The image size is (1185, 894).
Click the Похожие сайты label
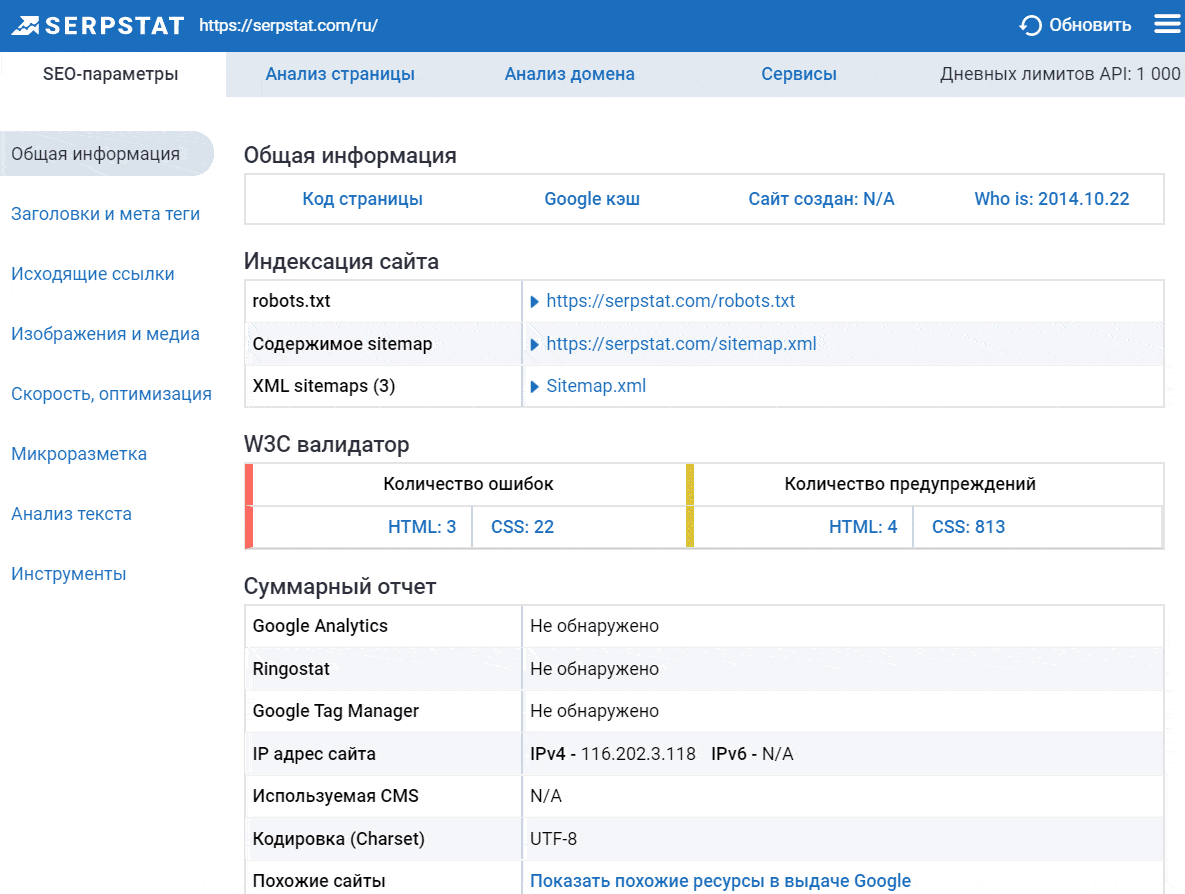319,880
